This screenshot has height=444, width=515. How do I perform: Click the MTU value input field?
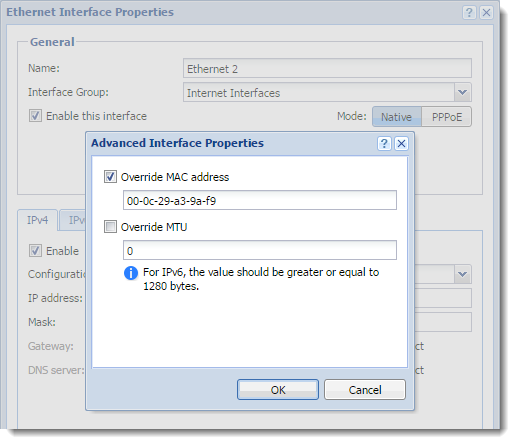pyautogui.click(x=260, y=250)
